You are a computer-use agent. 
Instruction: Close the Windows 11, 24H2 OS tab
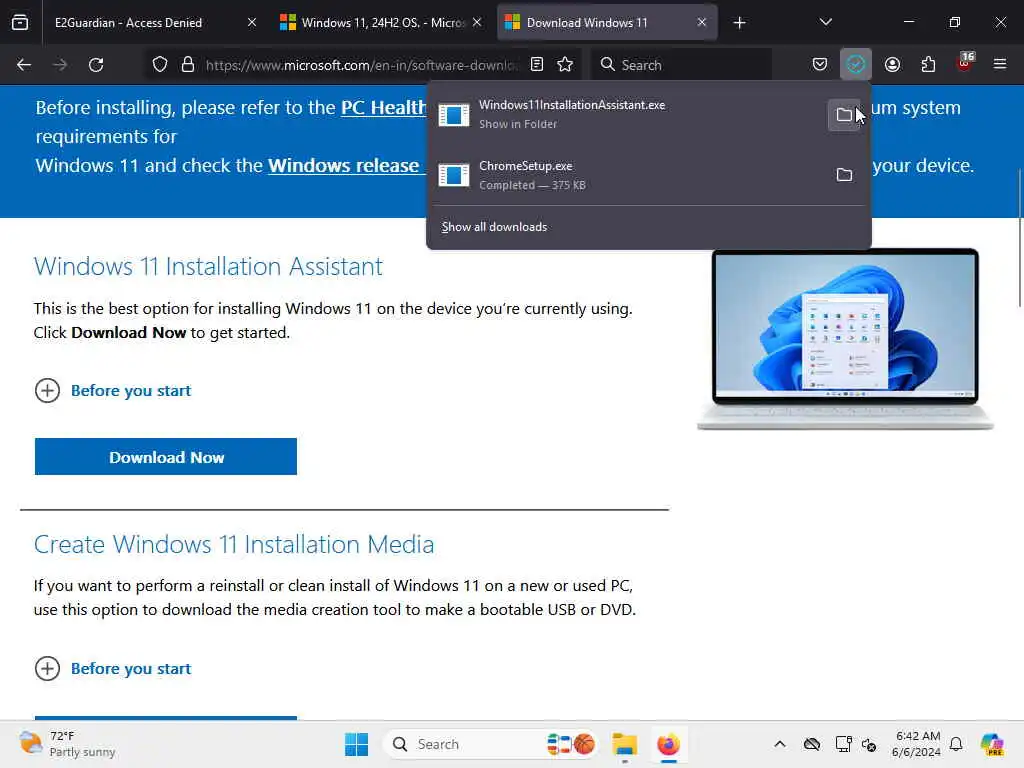477,22
